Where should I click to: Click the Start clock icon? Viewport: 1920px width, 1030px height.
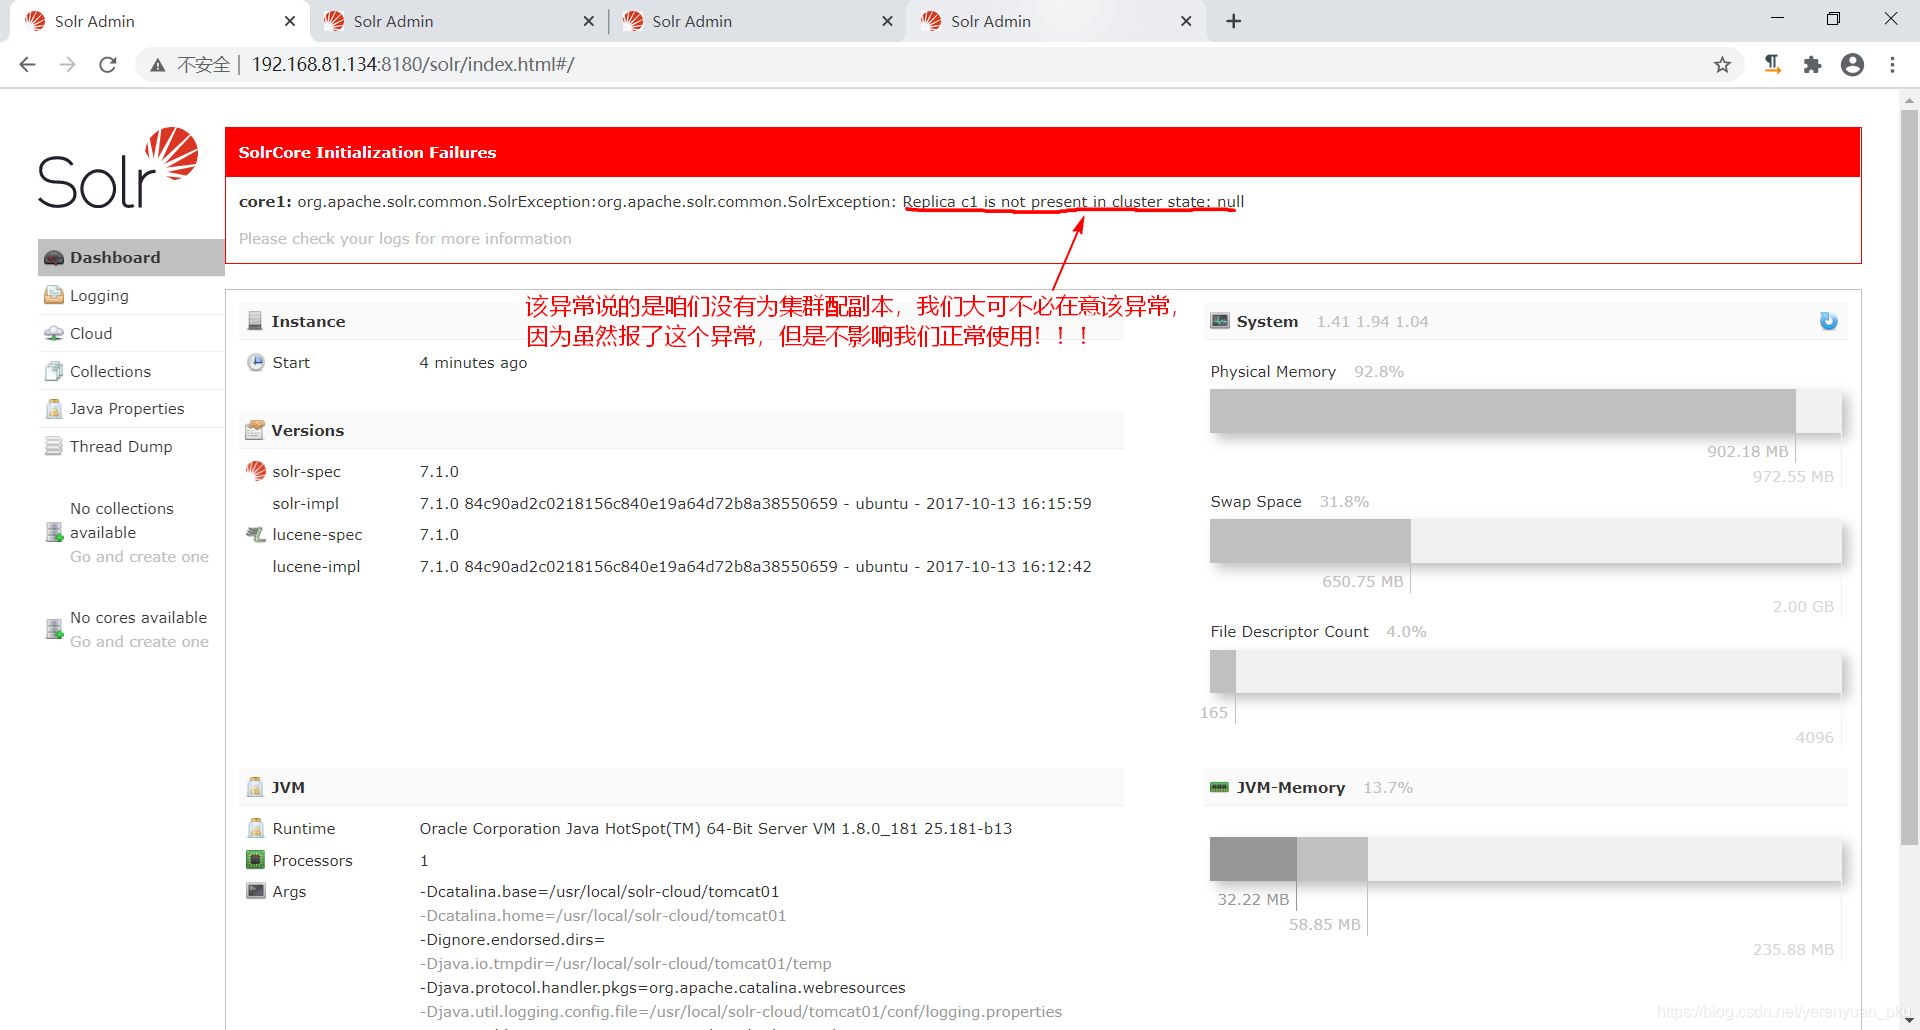(256, 362)
